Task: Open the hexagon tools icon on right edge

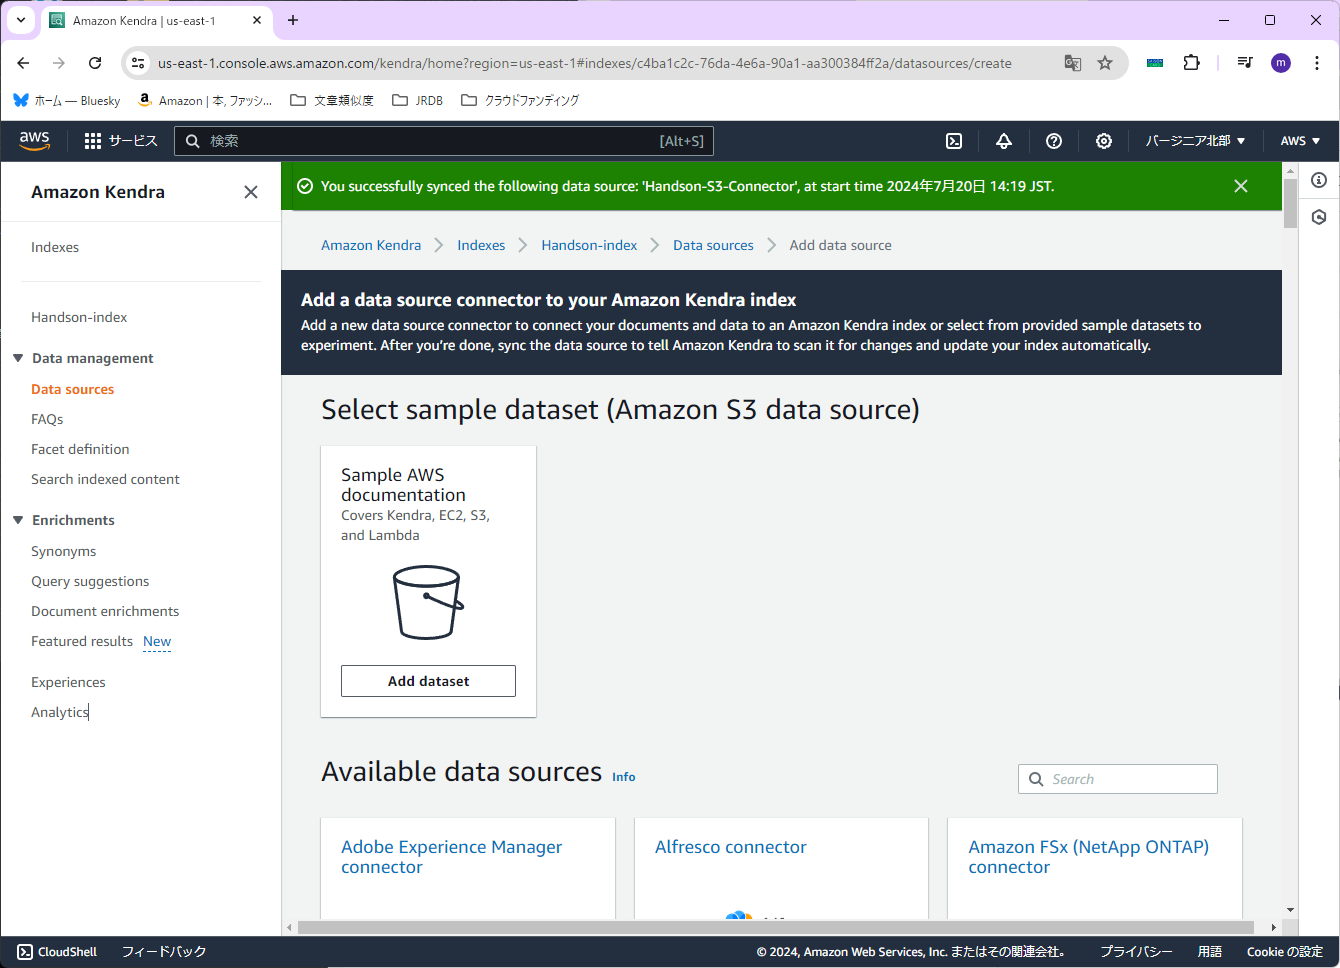Action: [1319, 217]
